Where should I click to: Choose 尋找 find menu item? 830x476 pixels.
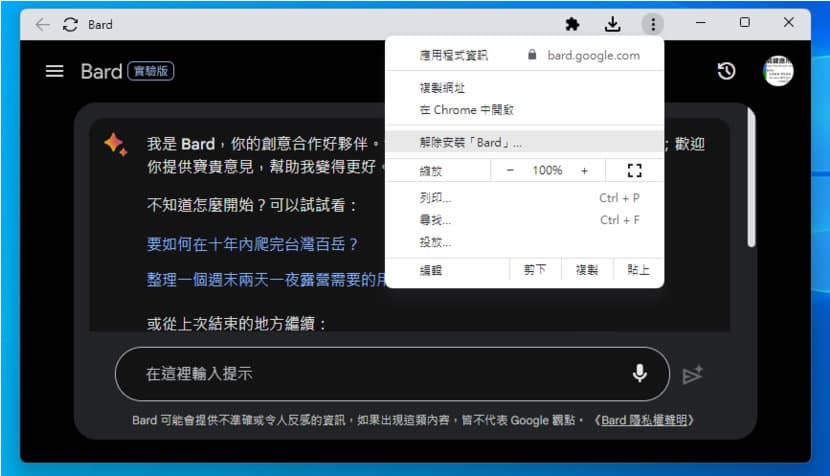click(x=524, y=220)
